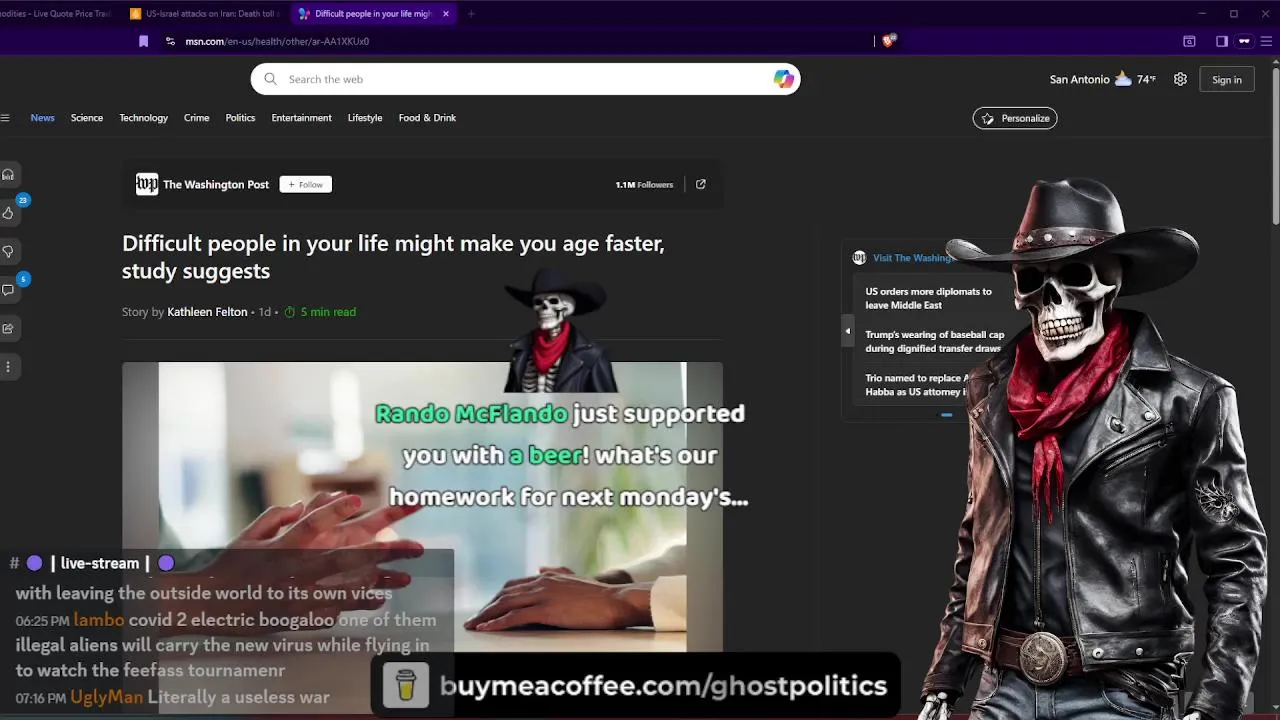Open site settings icon next to URL
Screen dimensions: 1280x720
coord(170,41)
